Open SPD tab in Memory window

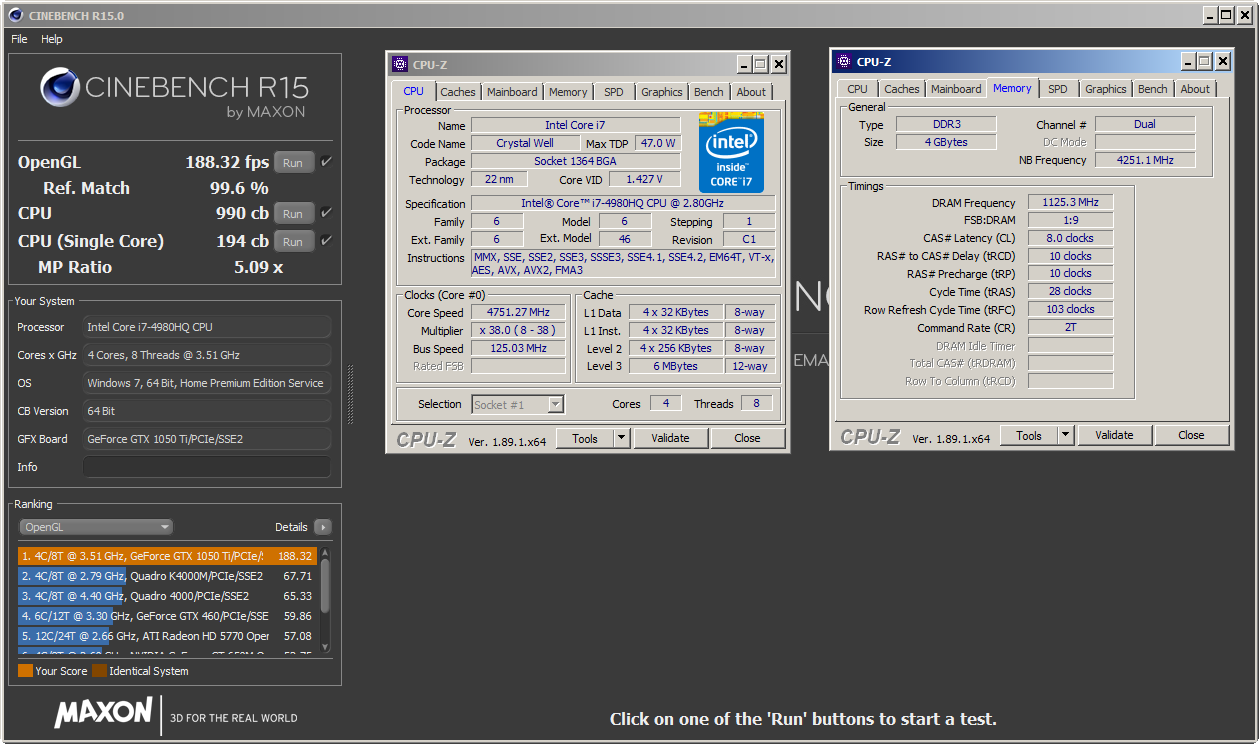point(1058,89)
